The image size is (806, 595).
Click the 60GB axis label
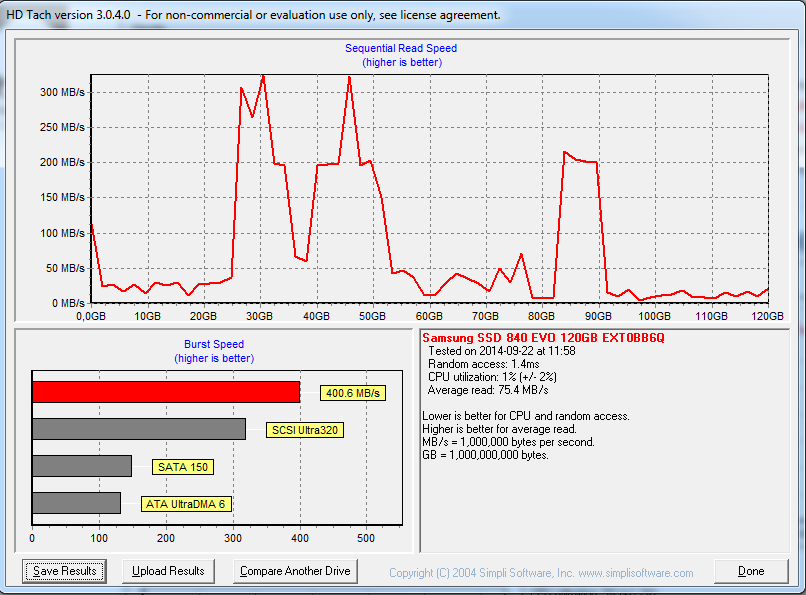click(x=429, y=316)
